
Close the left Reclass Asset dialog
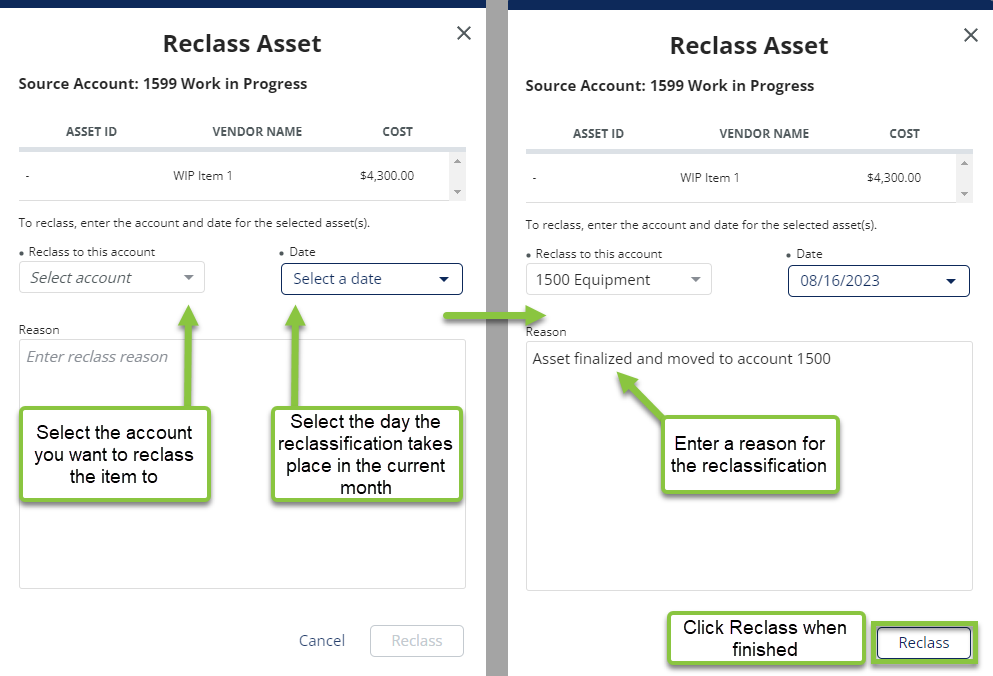(464, 33)
